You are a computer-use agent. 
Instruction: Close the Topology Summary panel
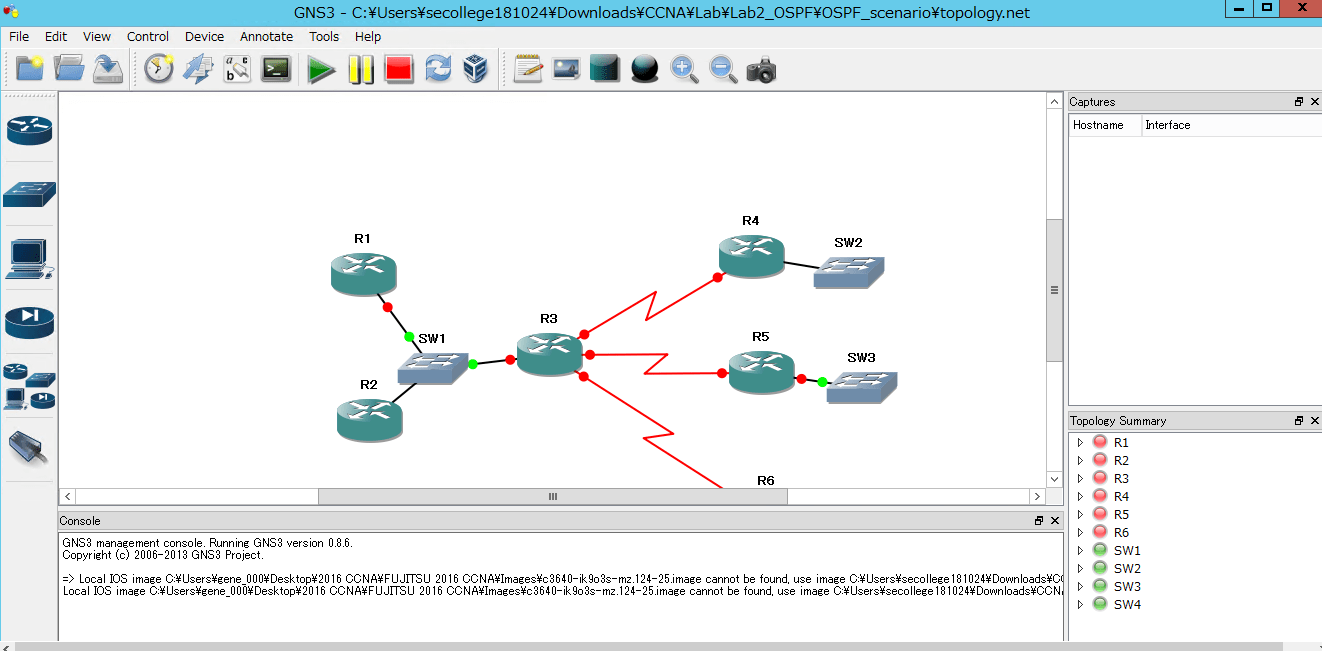1314,421
